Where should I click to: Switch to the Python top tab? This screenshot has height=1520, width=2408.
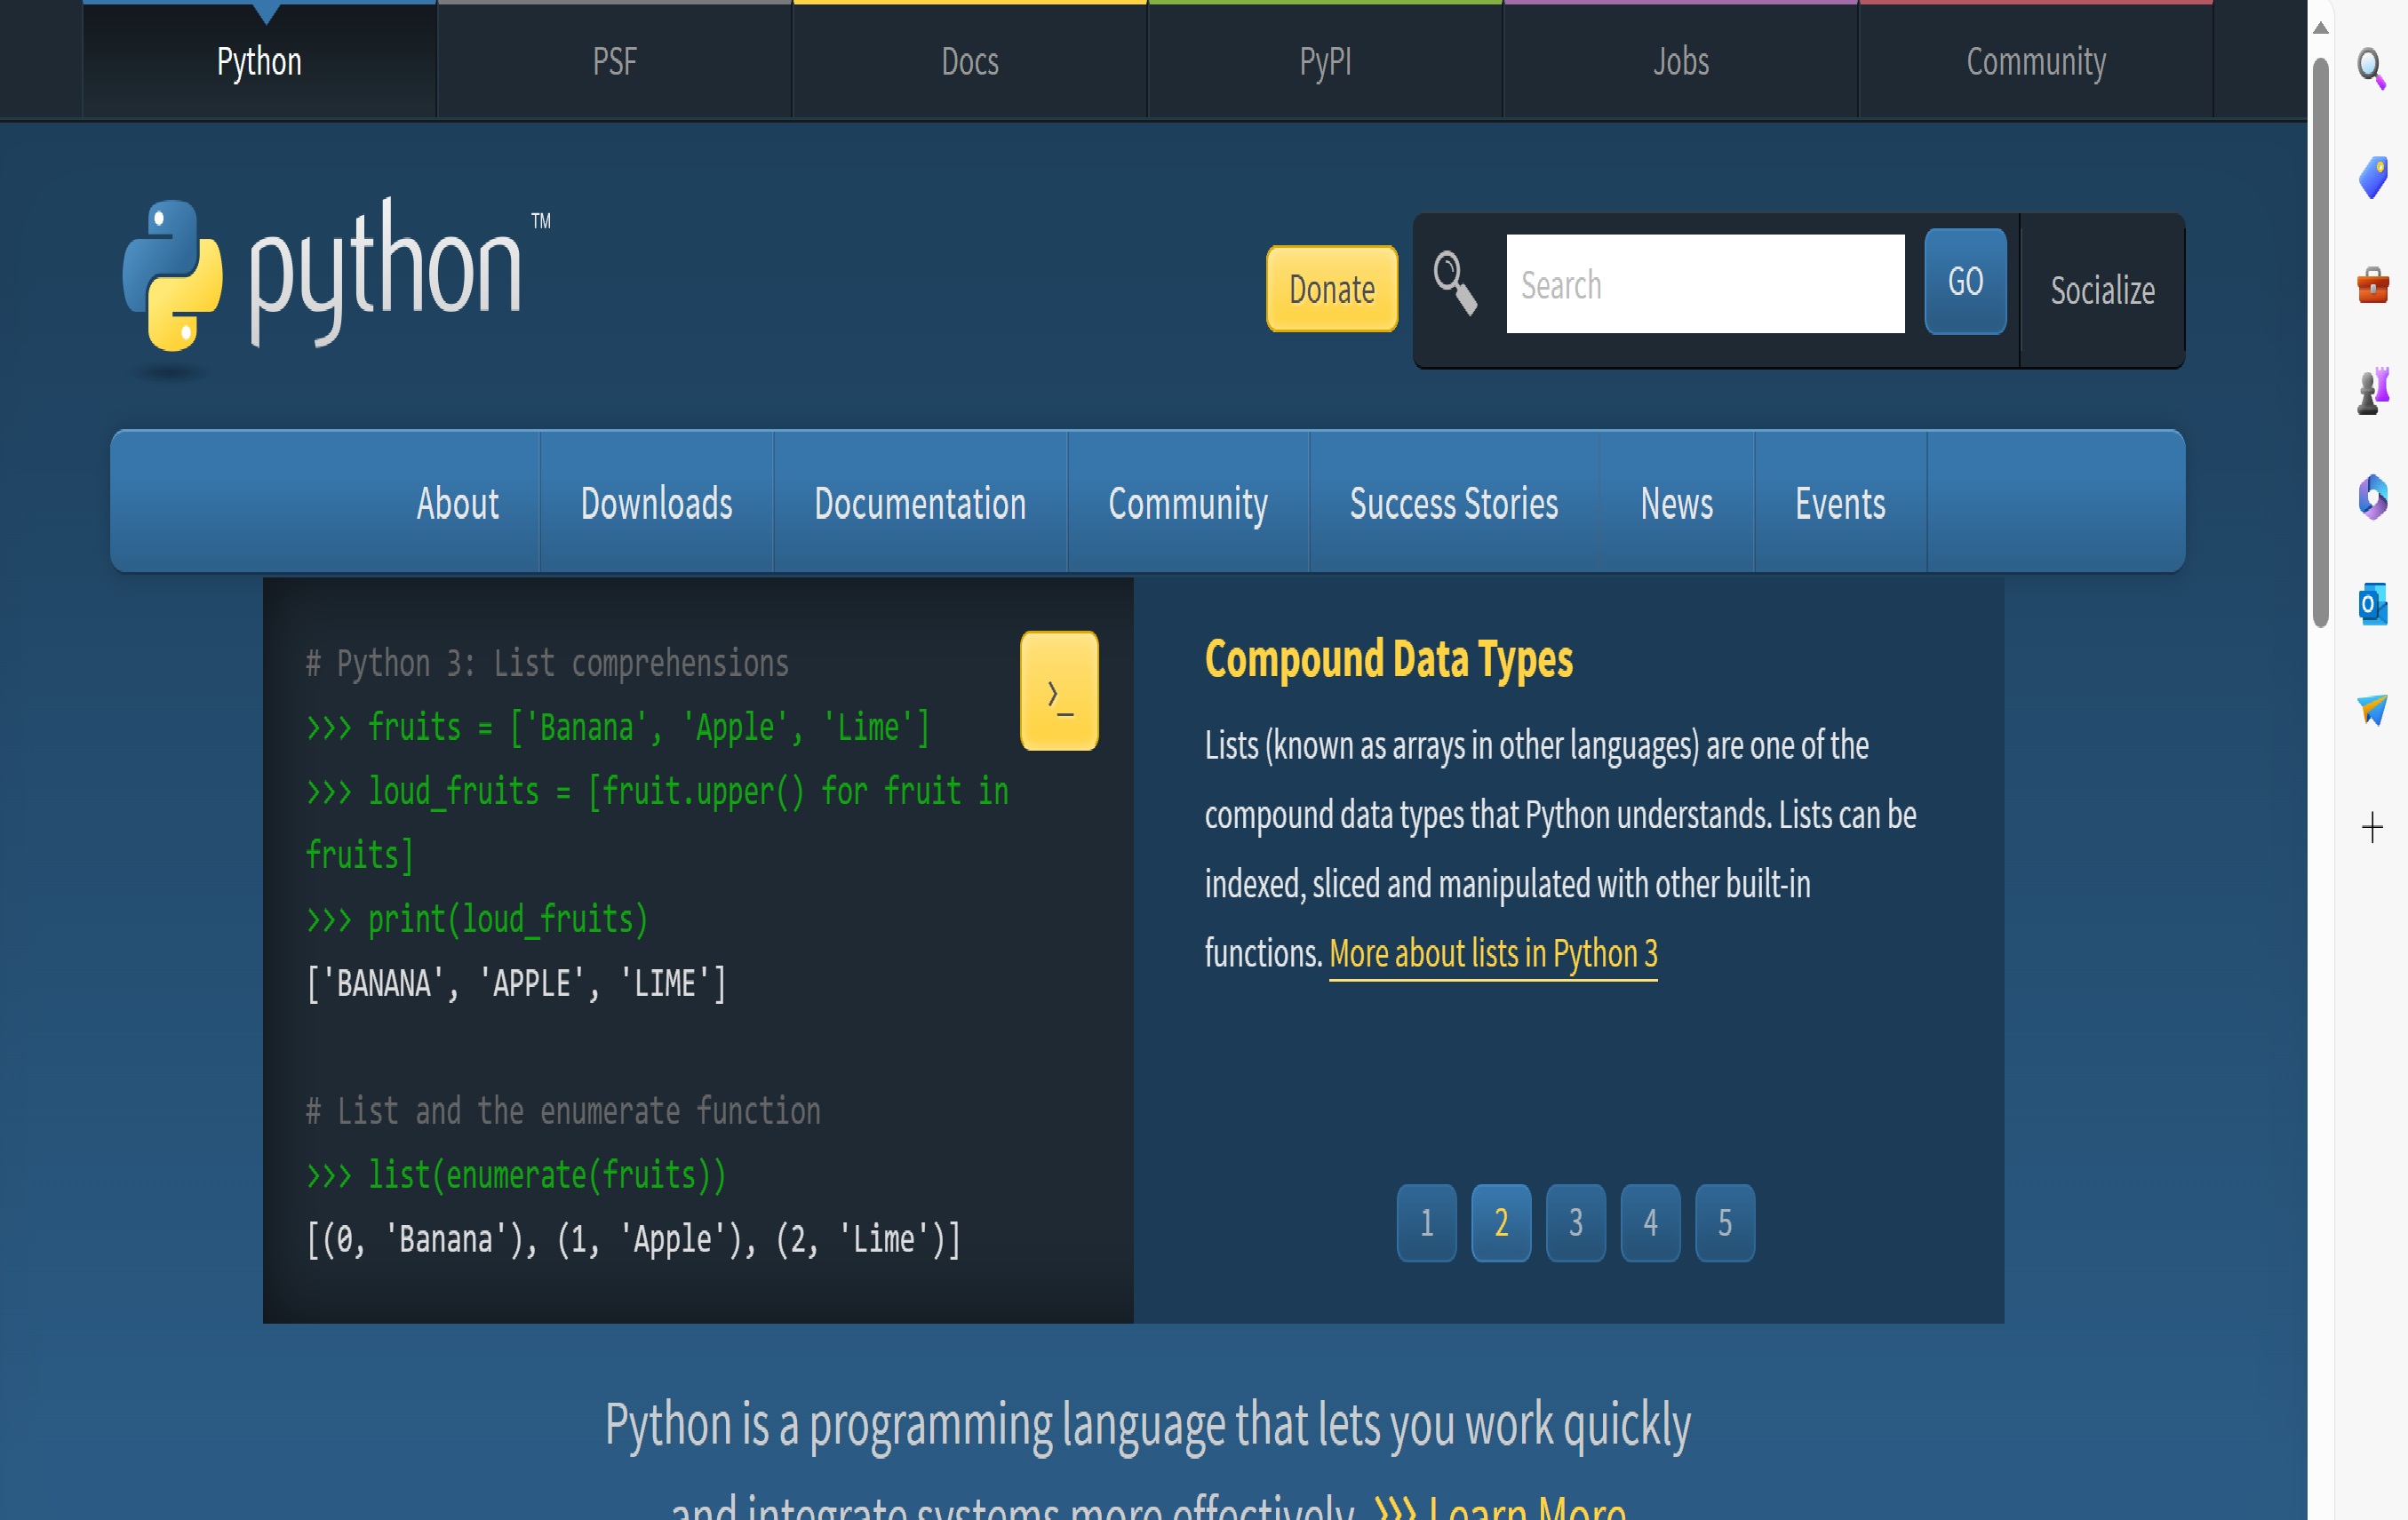pyautogui.click(x=259, y=61)
